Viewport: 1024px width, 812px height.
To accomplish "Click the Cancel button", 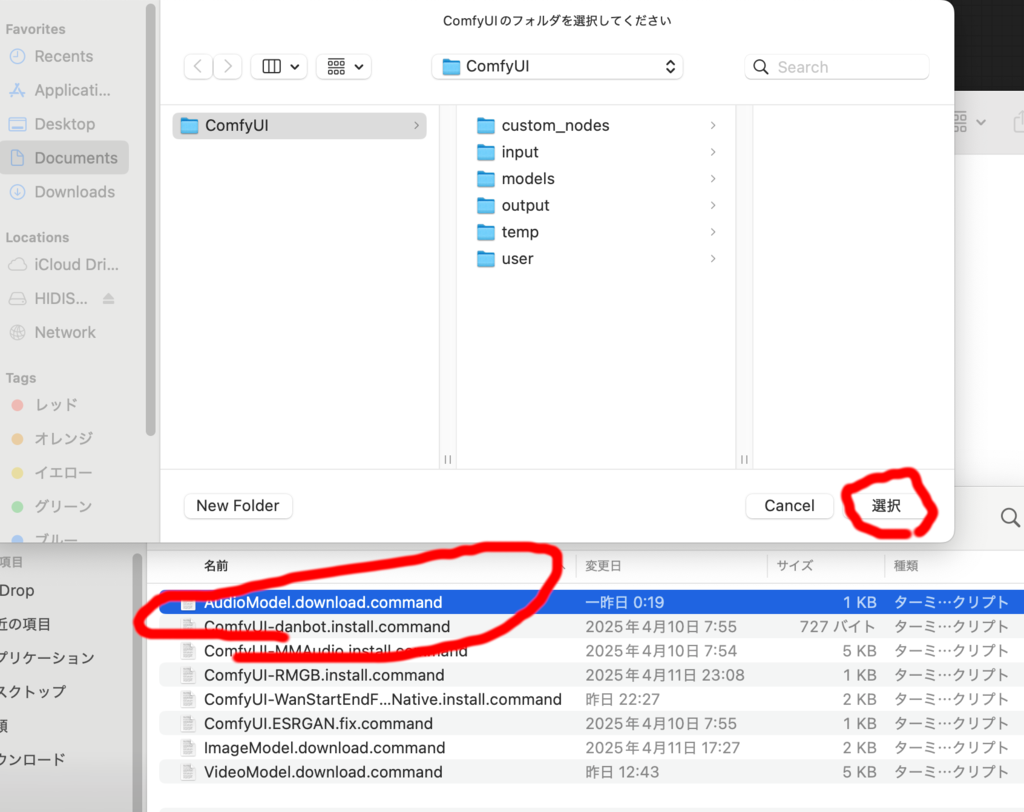I will (x=789, y=506).
